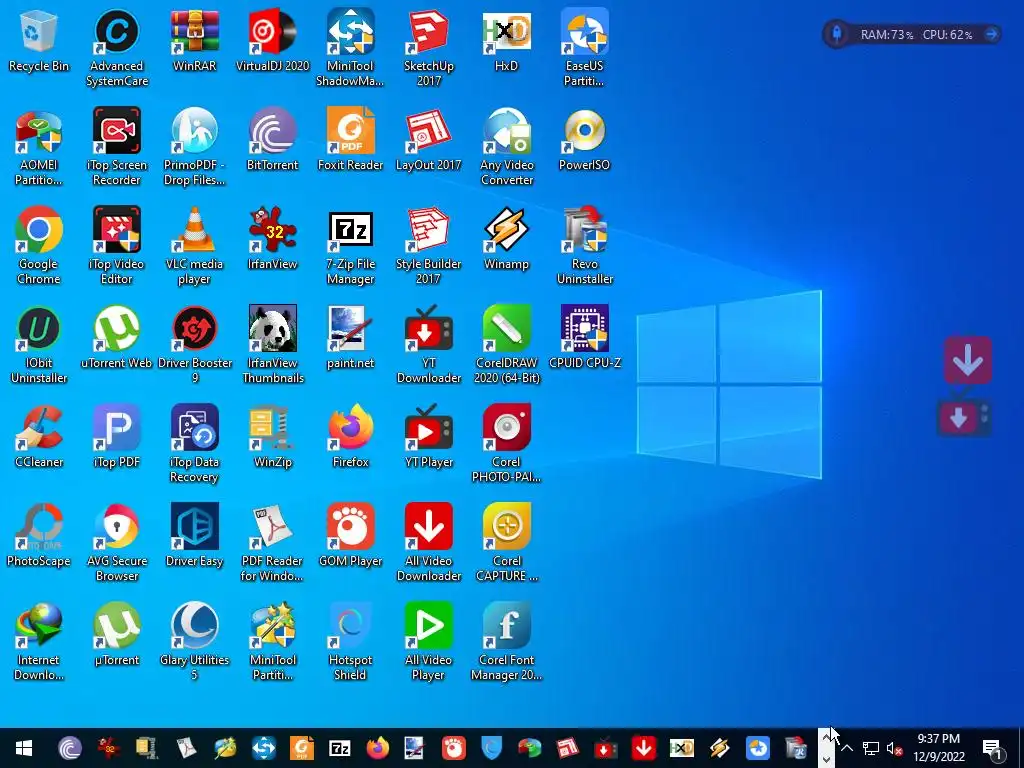Select the Winamp desktop icon
The image size is (1024, 768).
tap(506, 239)
